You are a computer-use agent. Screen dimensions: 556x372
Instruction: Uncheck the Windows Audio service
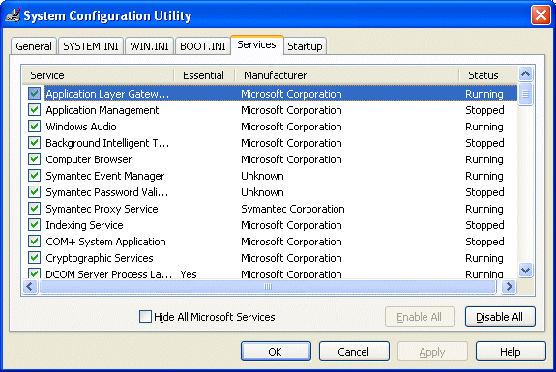pyautogui.click(x=34, y=127)
